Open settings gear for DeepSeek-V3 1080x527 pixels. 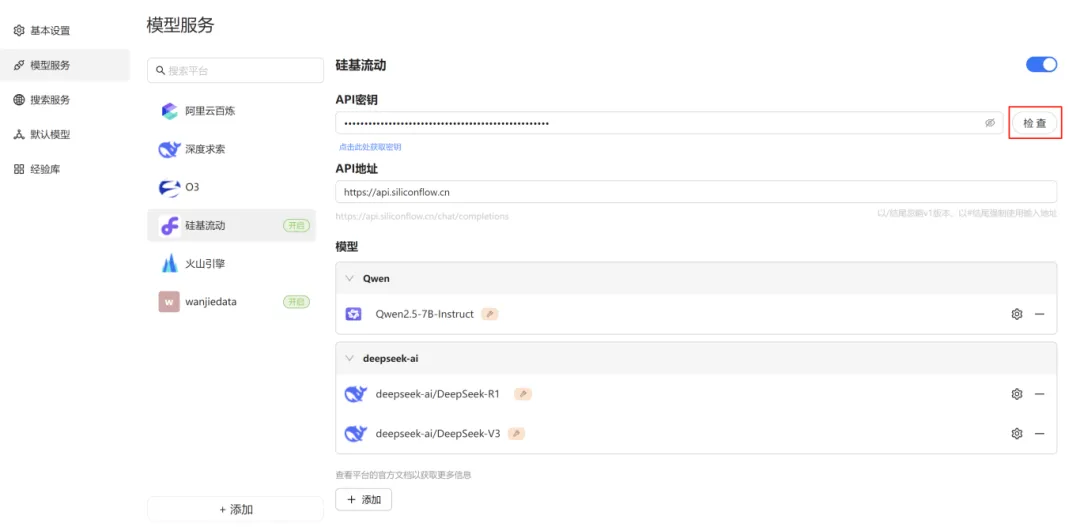(1016, 433)
